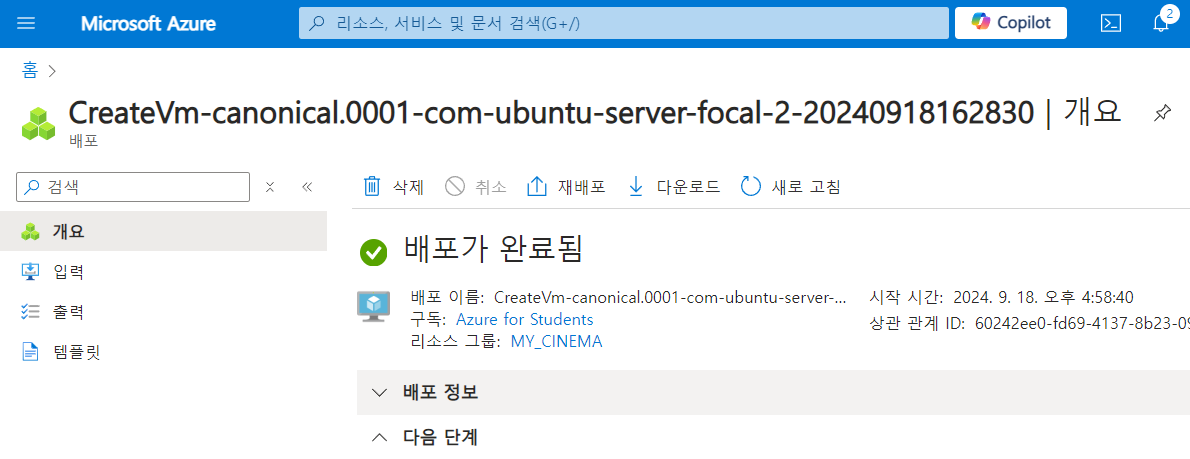Expand the 배포 정보 section

pos(773,392)
